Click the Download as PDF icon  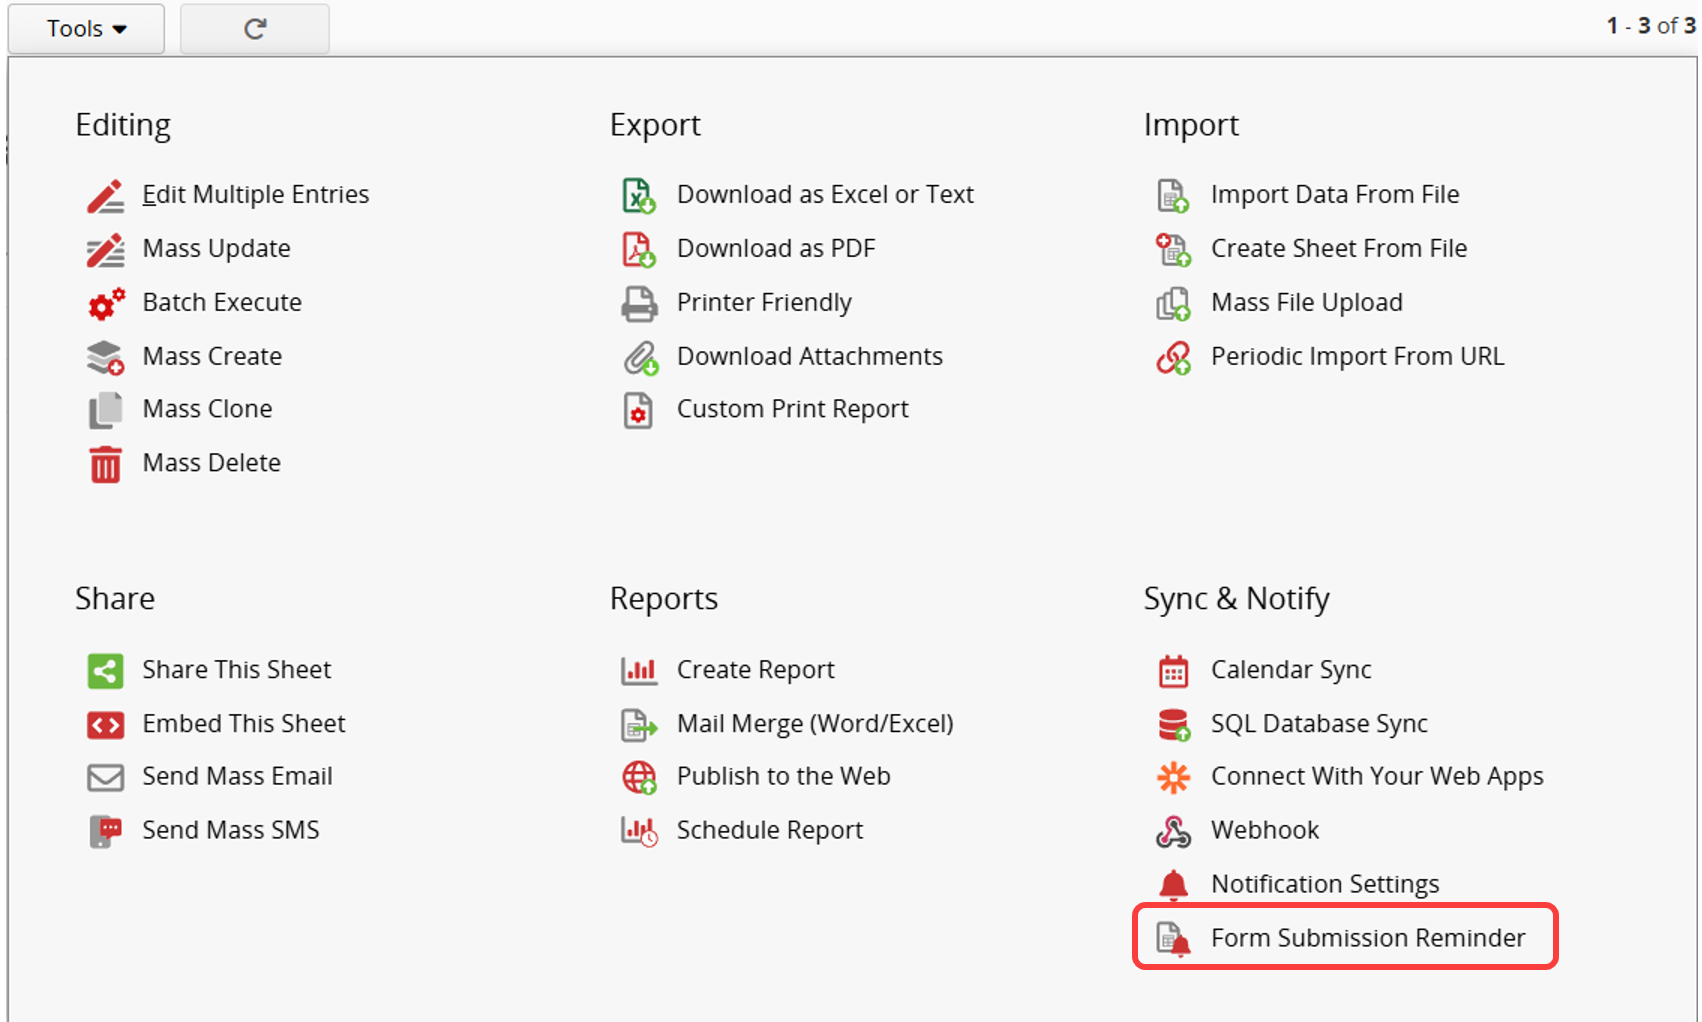click(x=638, y=249)
